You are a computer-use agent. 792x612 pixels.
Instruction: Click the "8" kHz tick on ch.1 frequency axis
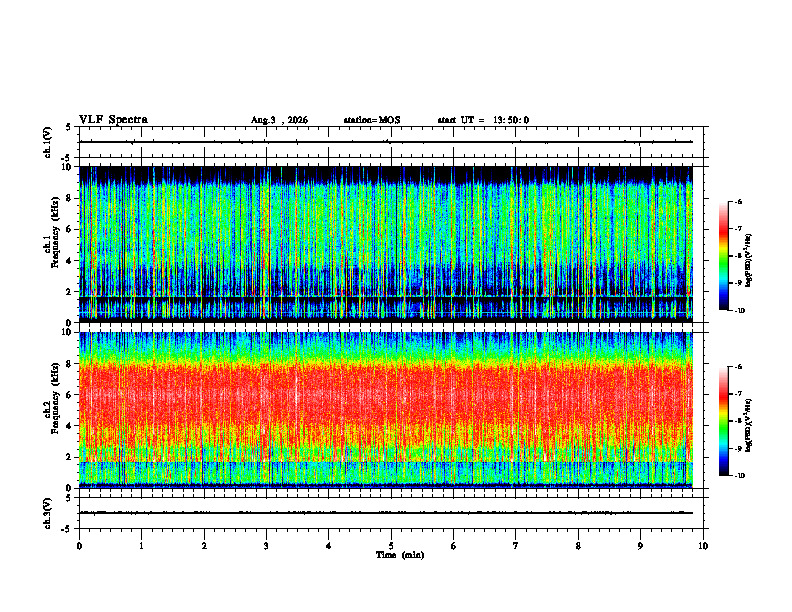point(69,198)
